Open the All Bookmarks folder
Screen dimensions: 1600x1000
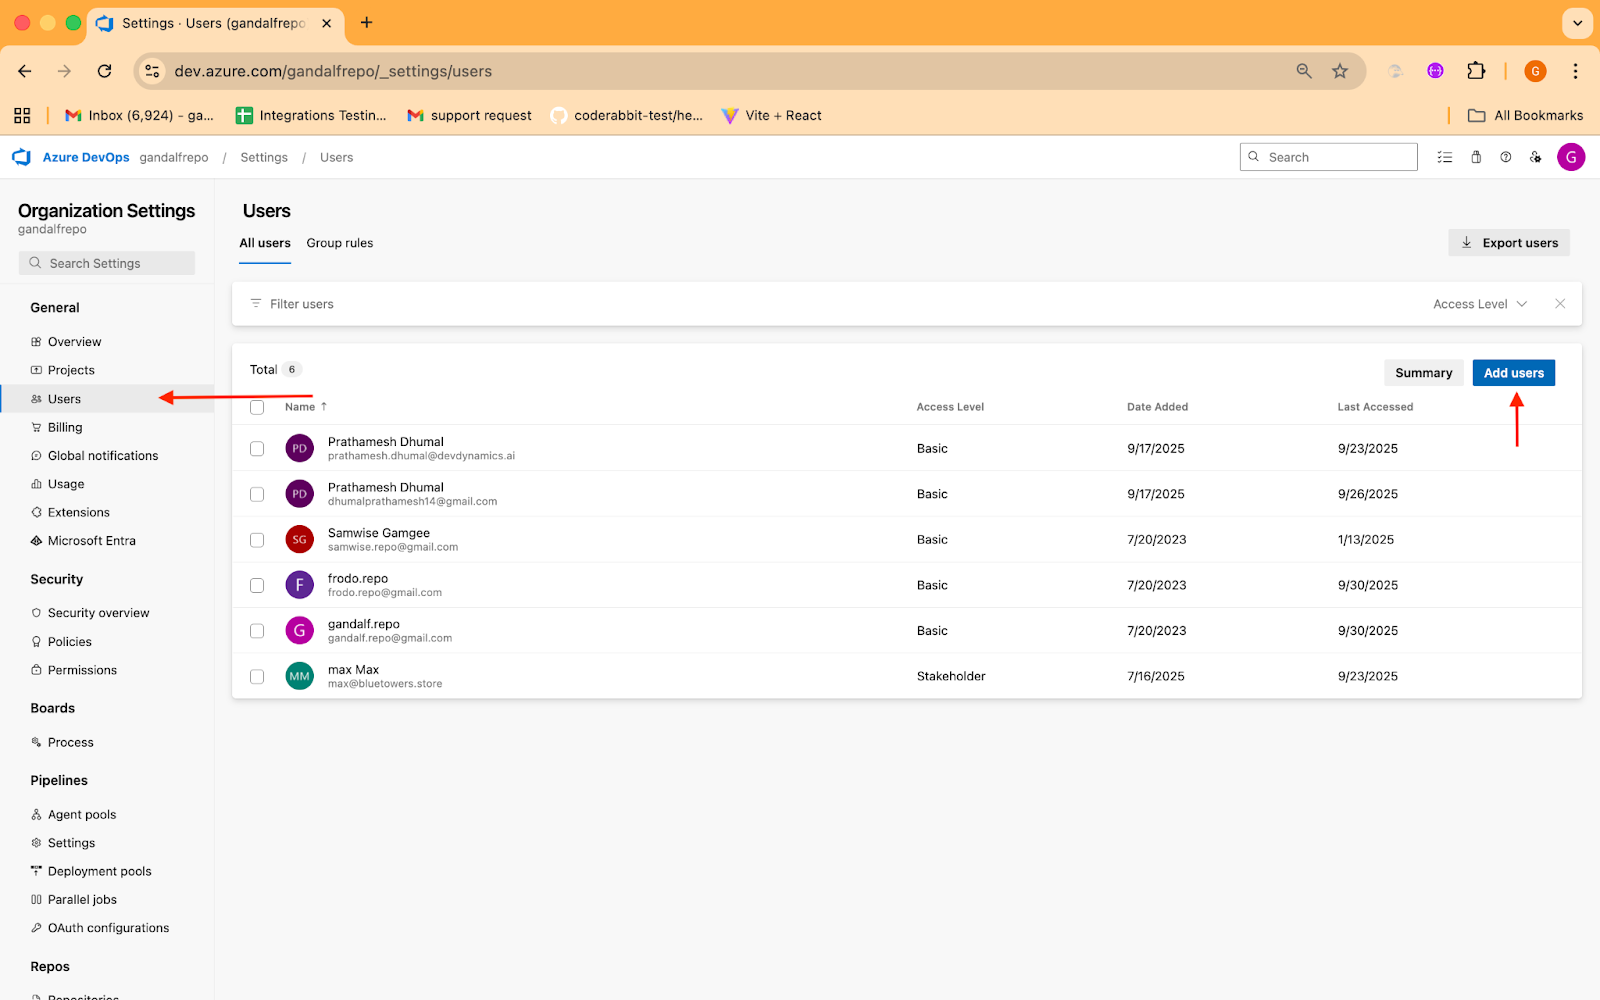[1525, 115]
